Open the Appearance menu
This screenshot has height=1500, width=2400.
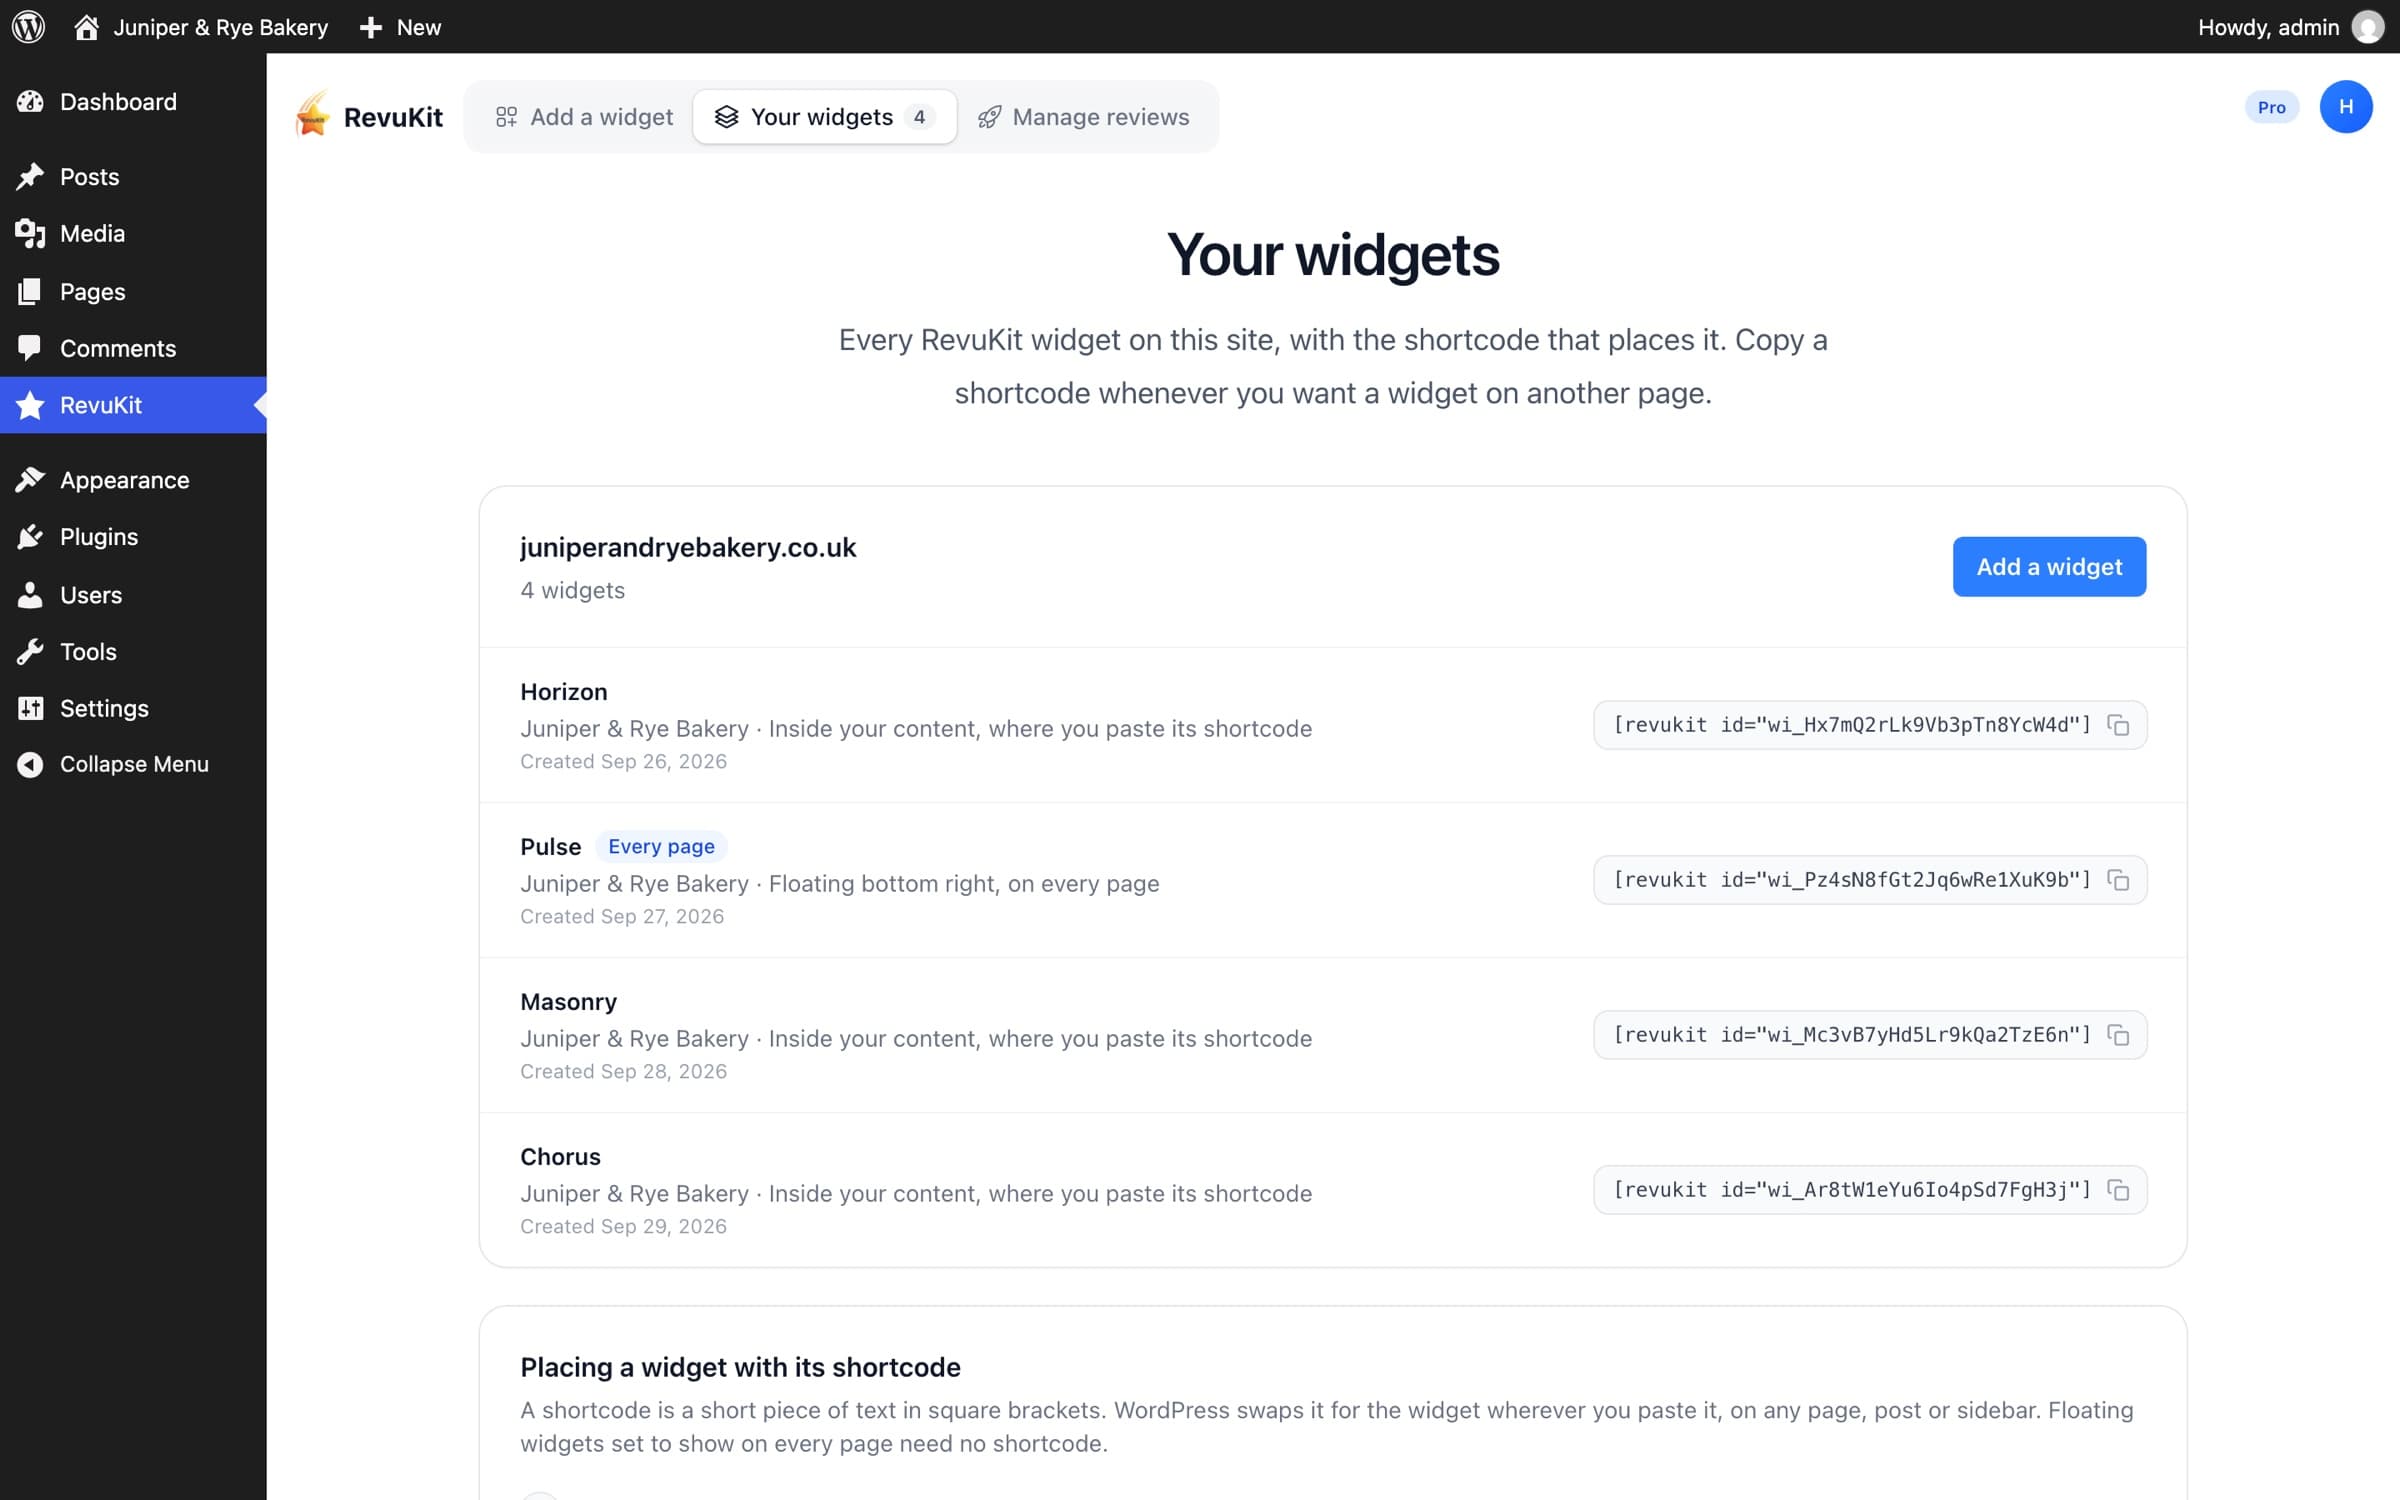pyautogui.click(x=133, y=480)
